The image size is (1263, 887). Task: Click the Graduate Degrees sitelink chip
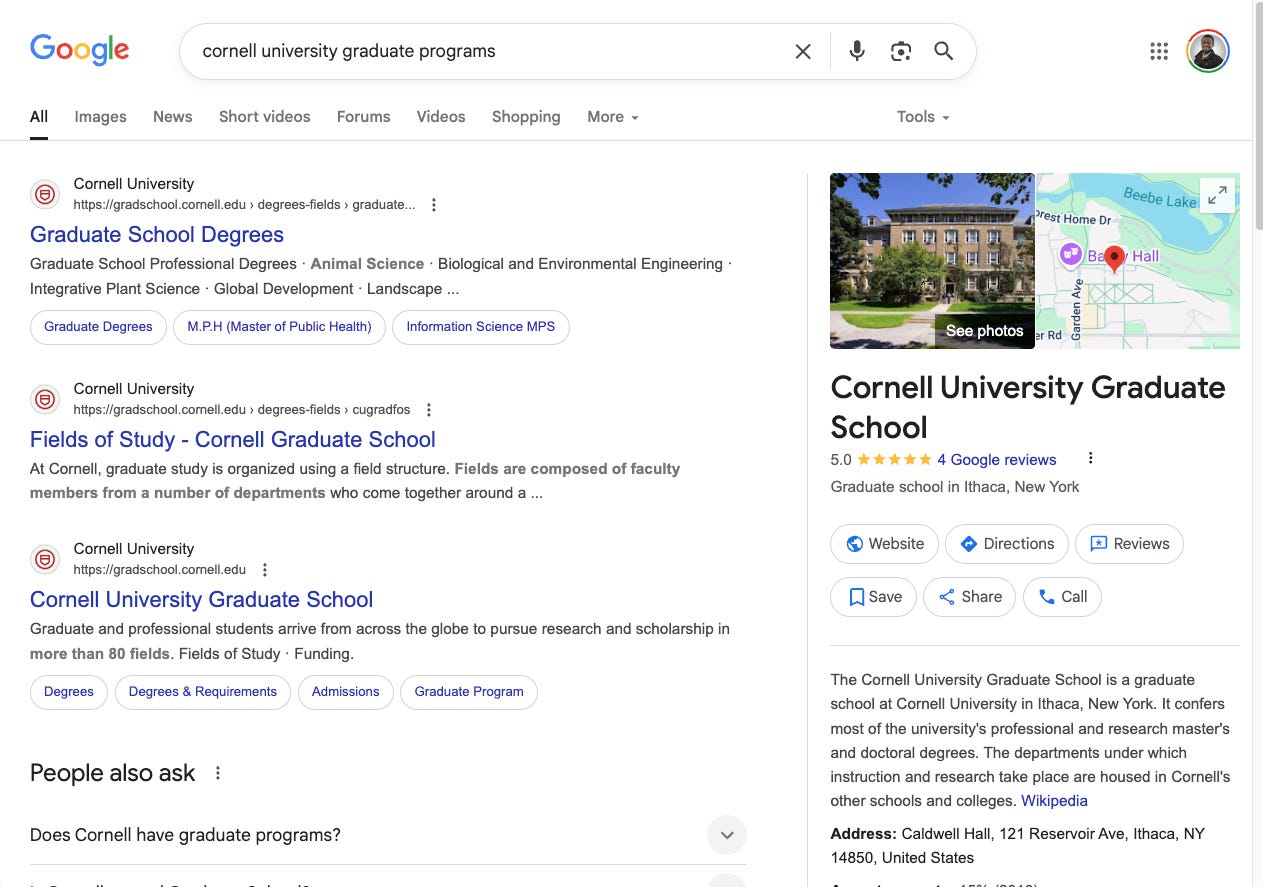click(x=98, y=327)
